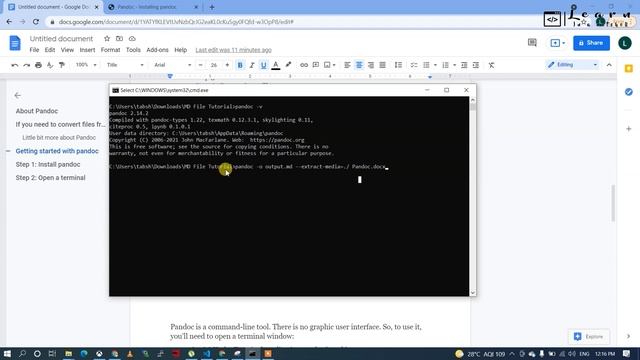The height and width of the screenshot is (360, 640).
Task: Click the Share button
Action: pyautogui.click(x=591, y=43)
